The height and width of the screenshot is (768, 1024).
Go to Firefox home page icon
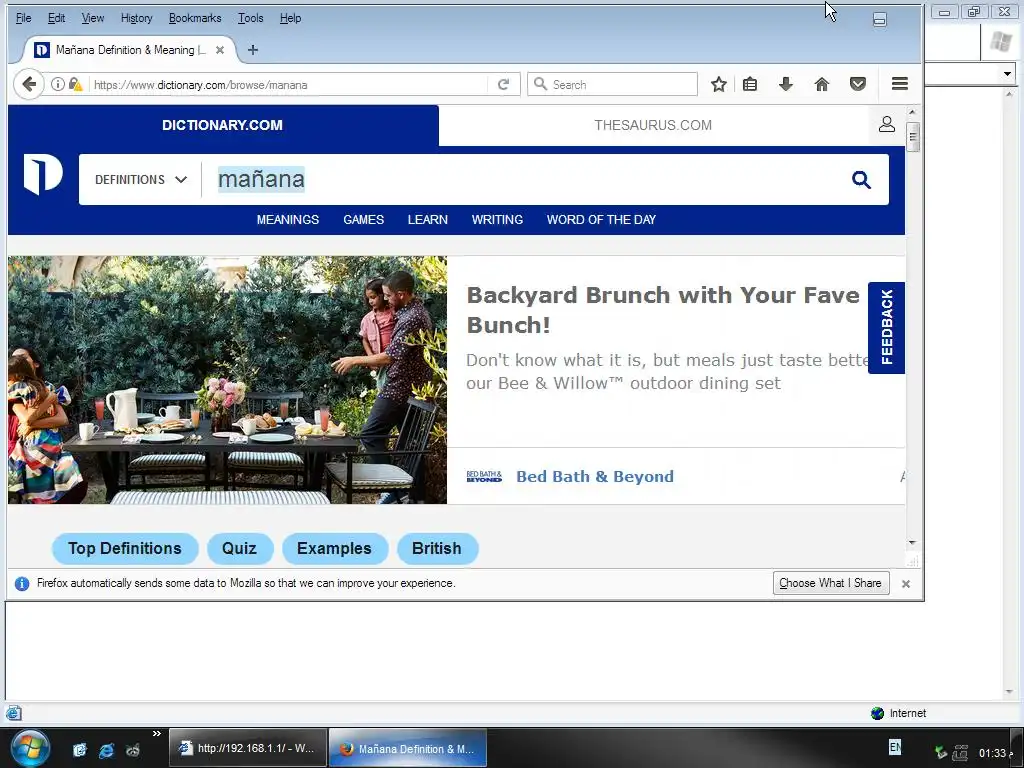(822, 84)
